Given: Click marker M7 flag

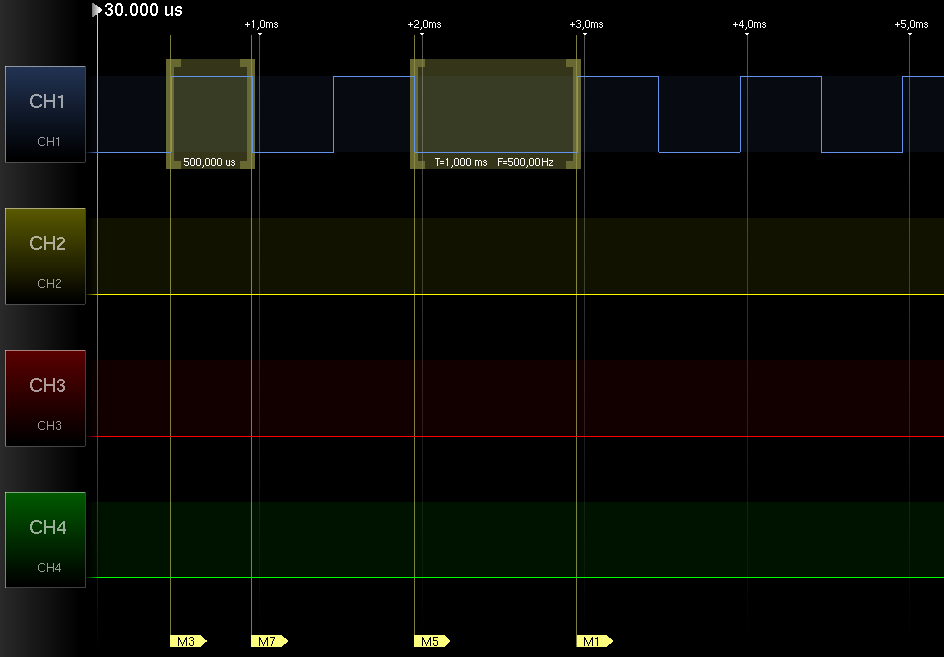Looking at the screenshot, I should [x=269, y=641].
